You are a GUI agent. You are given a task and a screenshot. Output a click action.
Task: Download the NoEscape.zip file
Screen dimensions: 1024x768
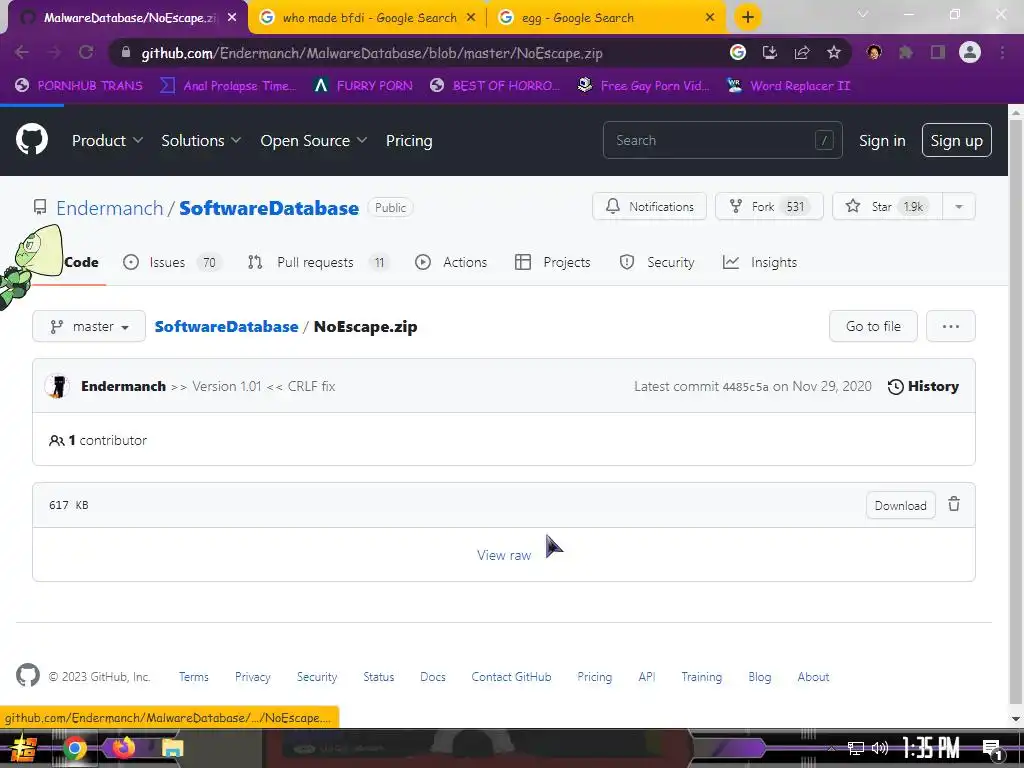coord(901,505)
